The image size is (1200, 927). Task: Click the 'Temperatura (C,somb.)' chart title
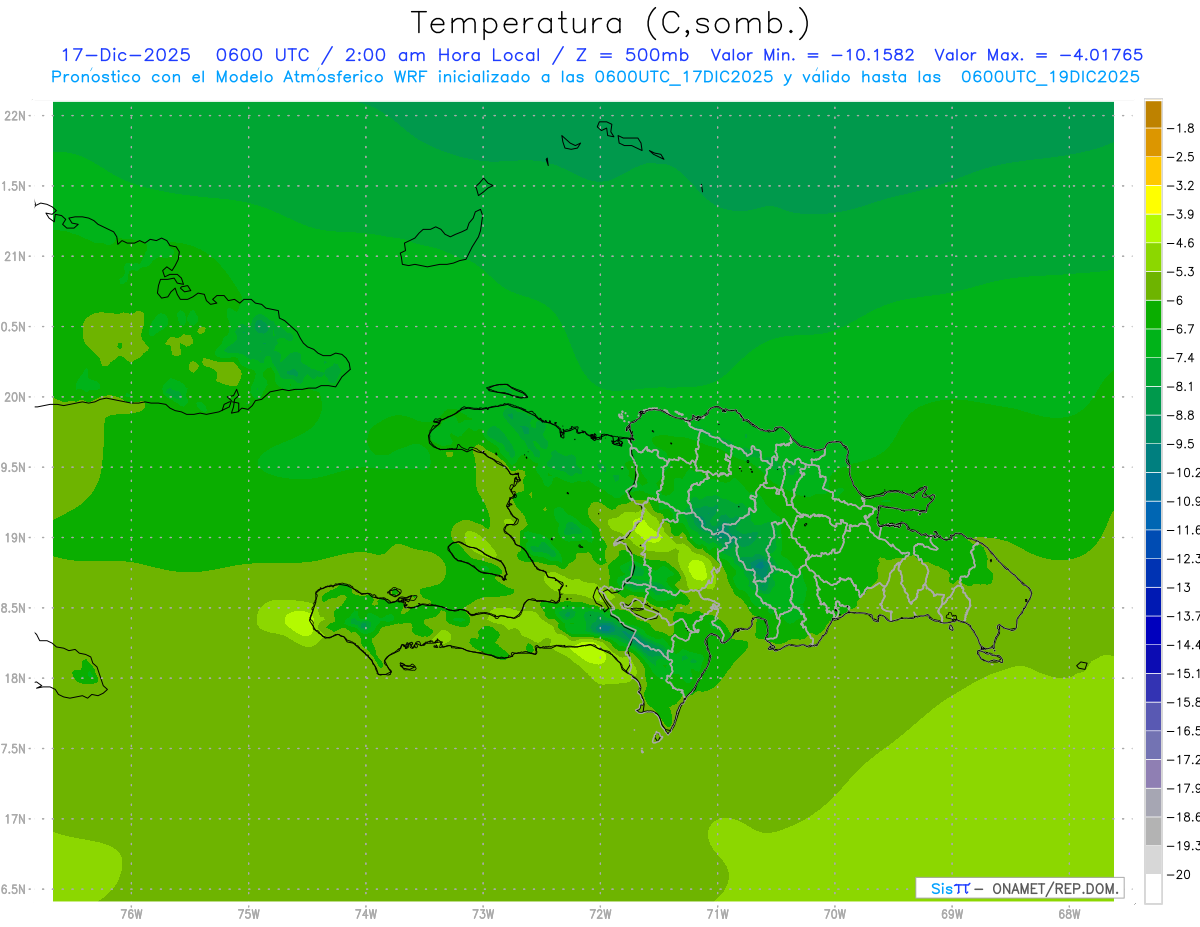click(611, 23)
